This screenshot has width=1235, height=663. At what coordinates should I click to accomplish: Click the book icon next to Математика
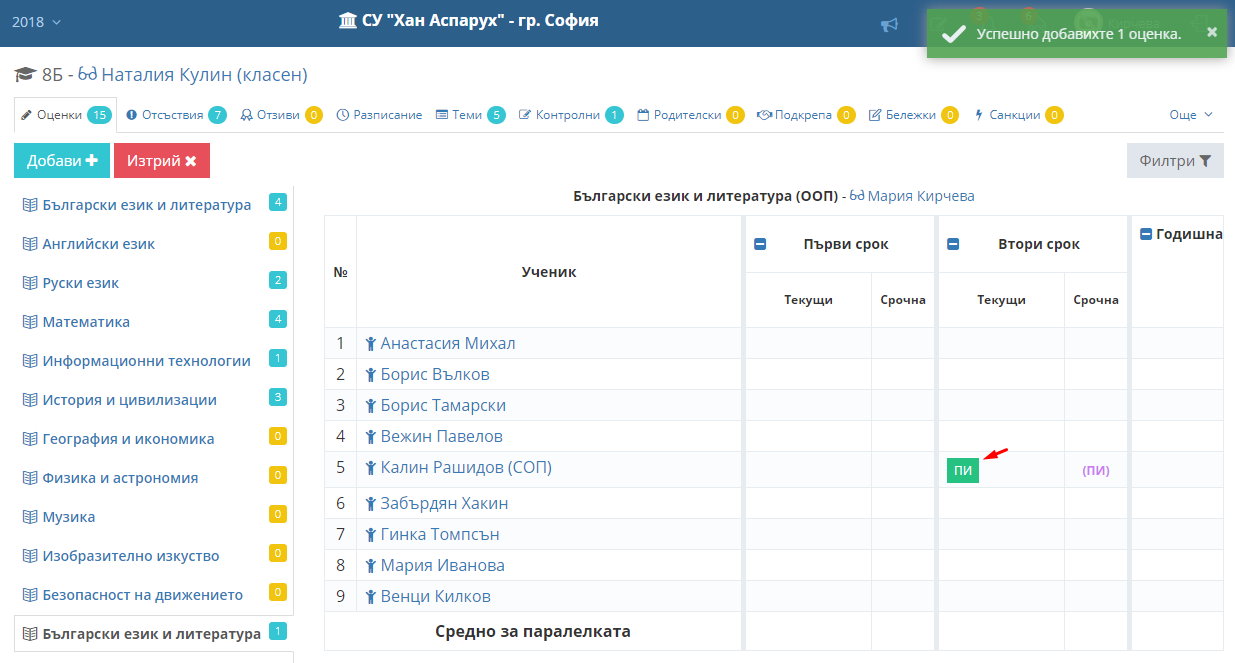click(30, 322)
